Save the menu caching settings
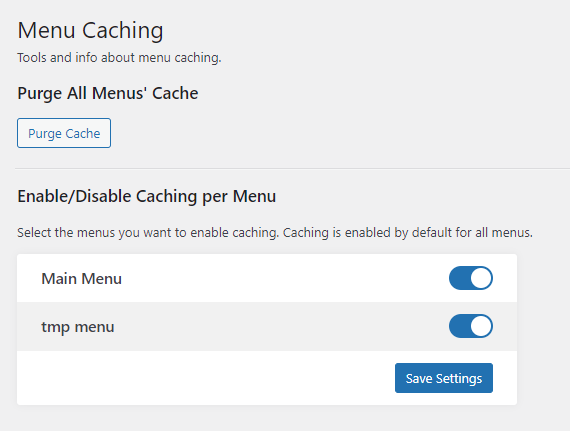The image size is (570, 431). pyautogui.click(x=444, y=378)
